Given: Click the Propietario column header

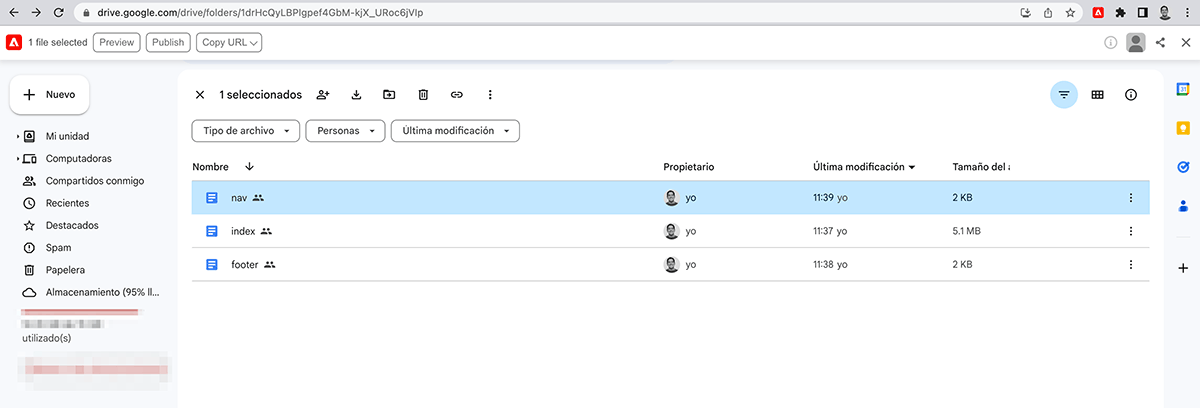Looking at the screenshot, I should [x=688, y=167].
